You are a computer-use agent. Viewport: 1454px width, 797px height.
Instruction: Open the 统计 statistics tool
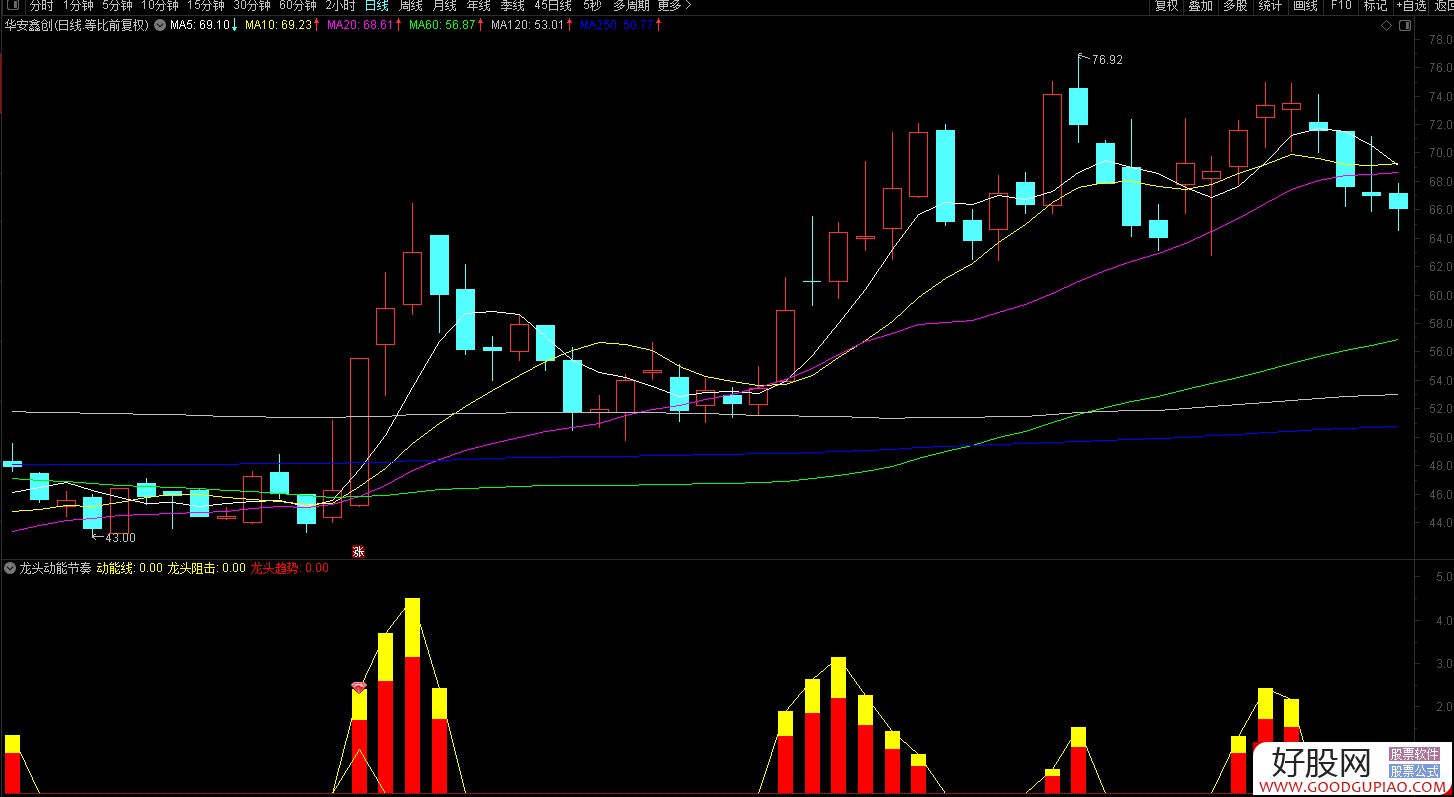click(1270, 6)
